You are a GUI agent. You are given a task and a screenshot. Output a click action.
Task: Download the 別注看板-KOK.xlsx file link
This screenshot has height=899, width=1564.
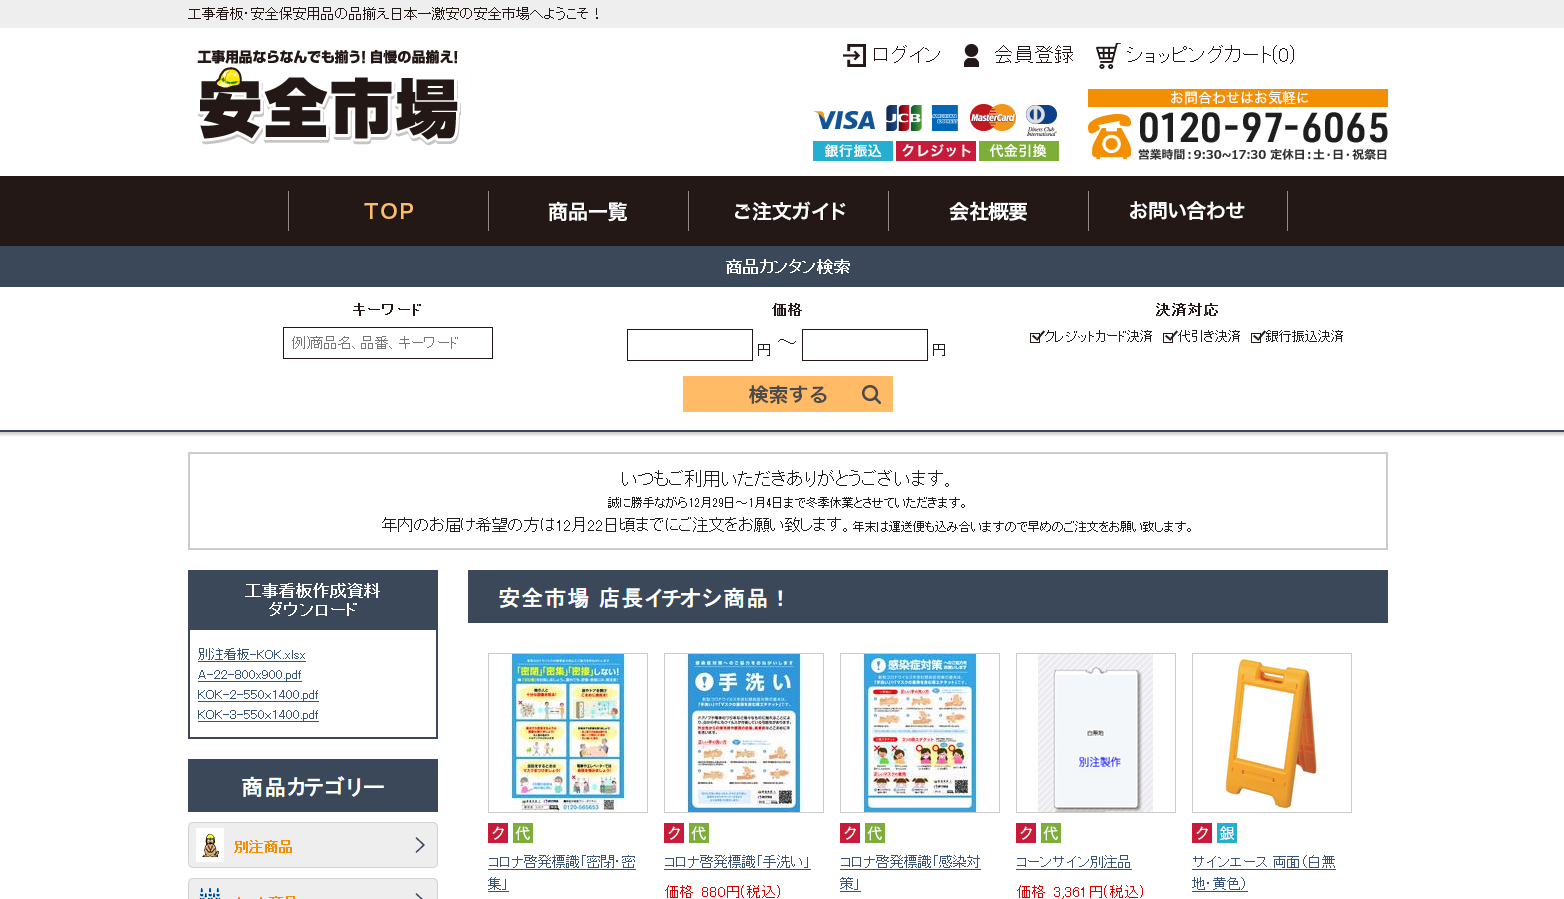[251, 655]
